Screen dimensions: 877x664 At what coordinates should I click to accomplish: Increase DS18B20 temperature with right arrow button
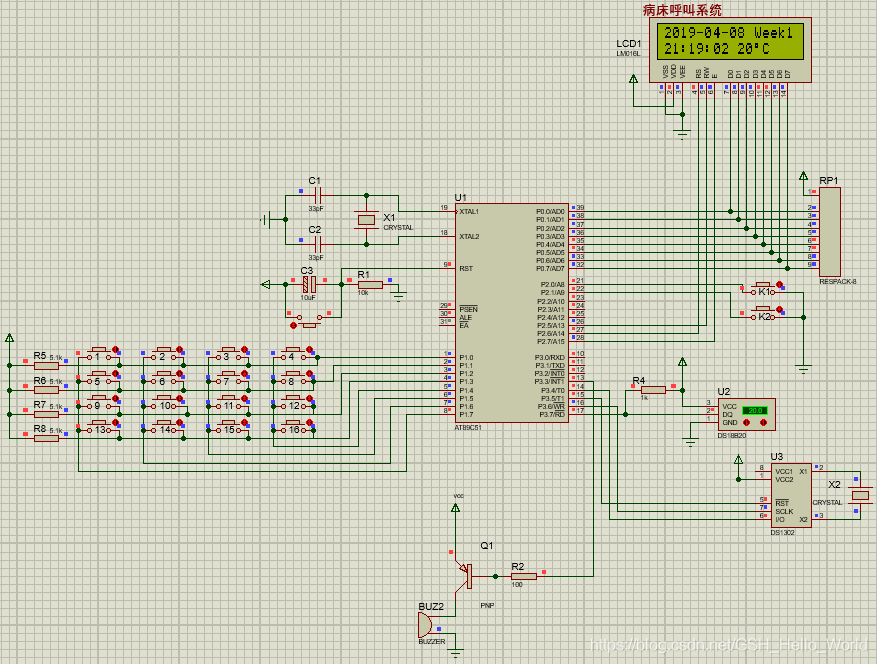763,423
